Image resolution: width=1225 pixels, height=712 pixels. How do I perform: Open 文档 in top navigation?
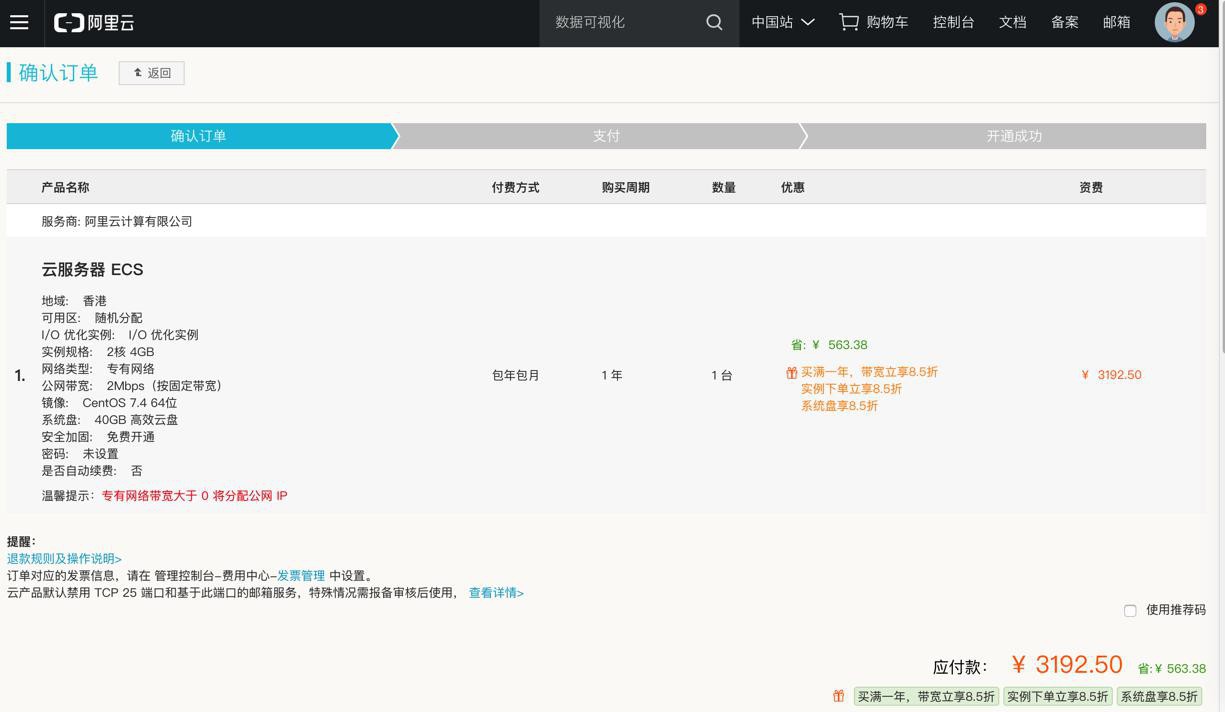1012,22
